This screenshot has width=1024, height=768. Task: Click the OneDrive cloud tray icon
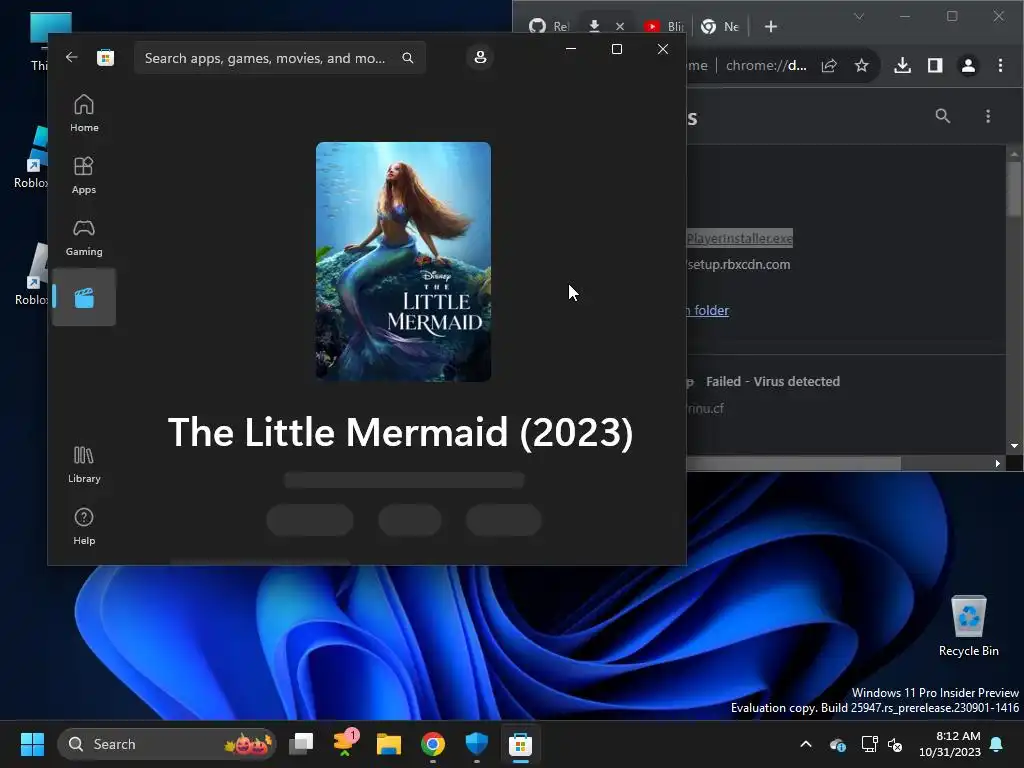(x=837, y=744)
